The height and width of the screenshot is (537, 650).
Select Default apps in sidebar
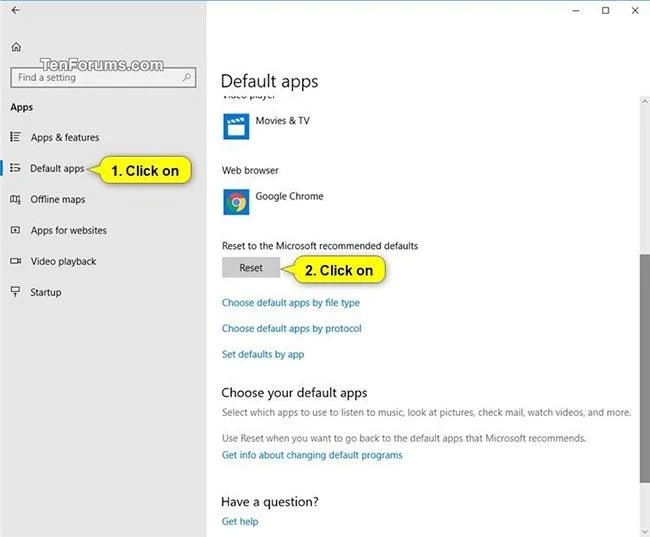tap(57, 168)
